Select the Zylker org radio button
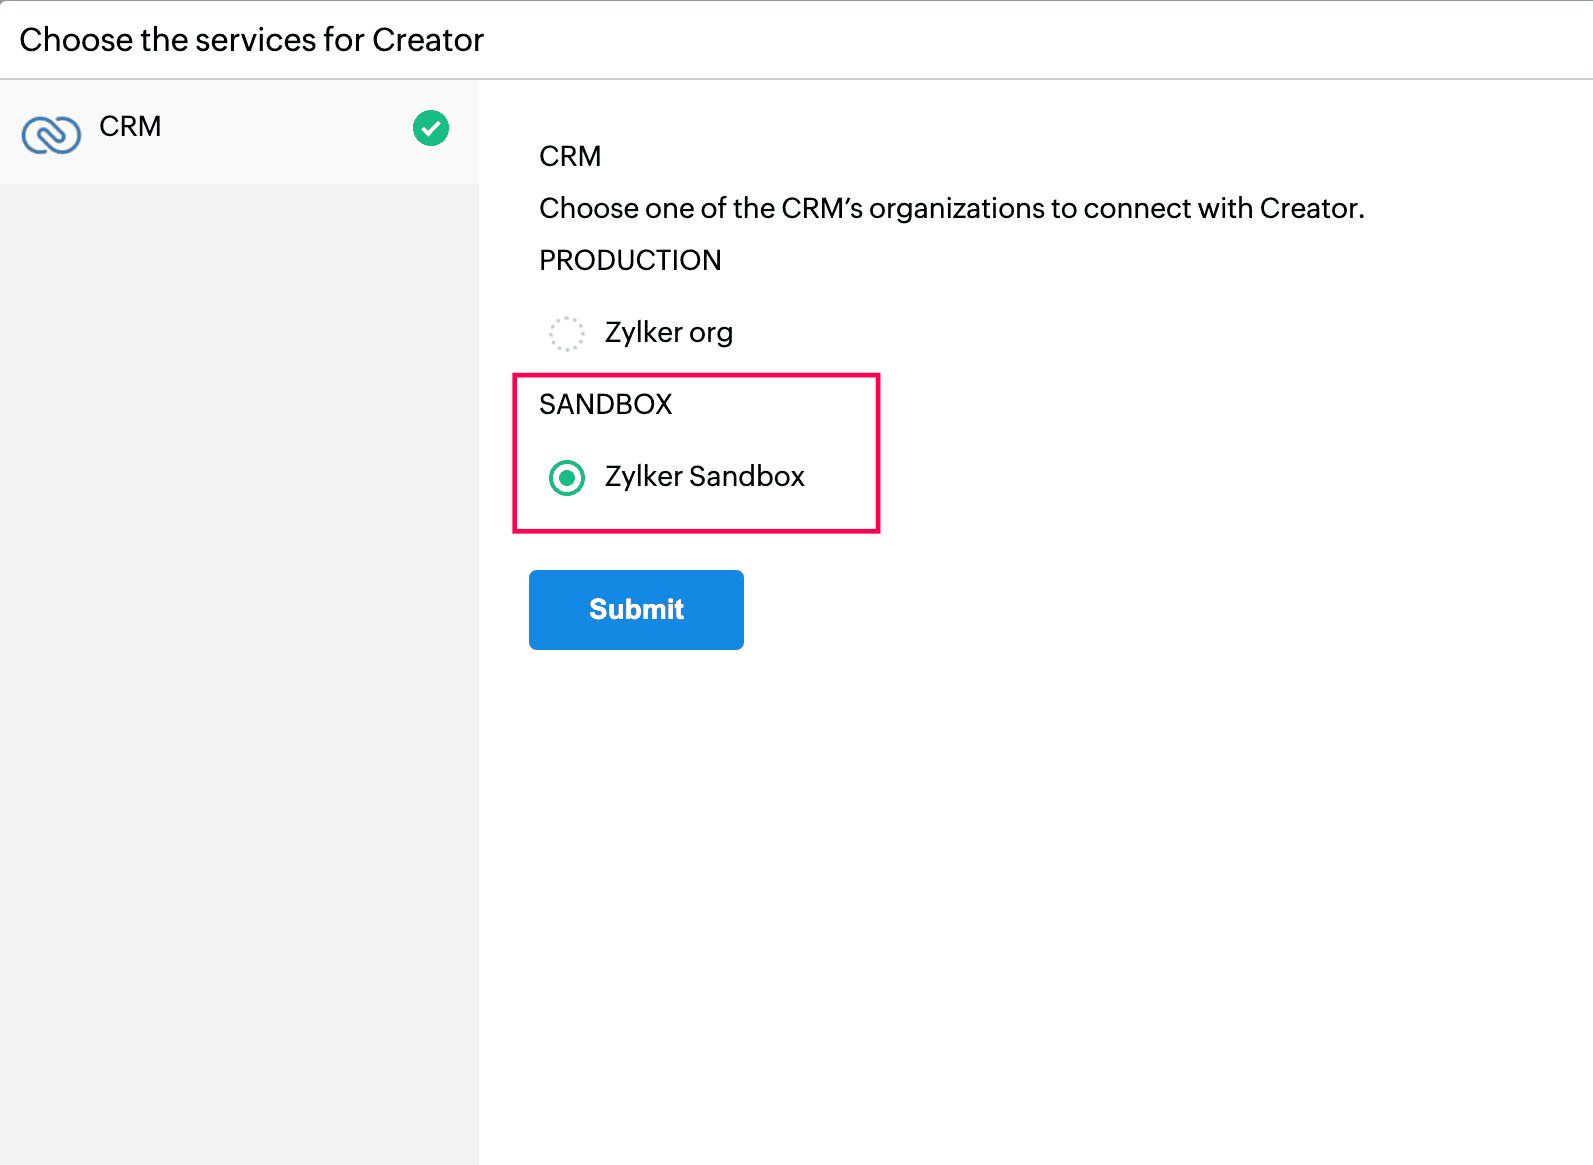The width and height of the screenshot is (1593, 1165). pyautogui.click(x=567, y=334)
